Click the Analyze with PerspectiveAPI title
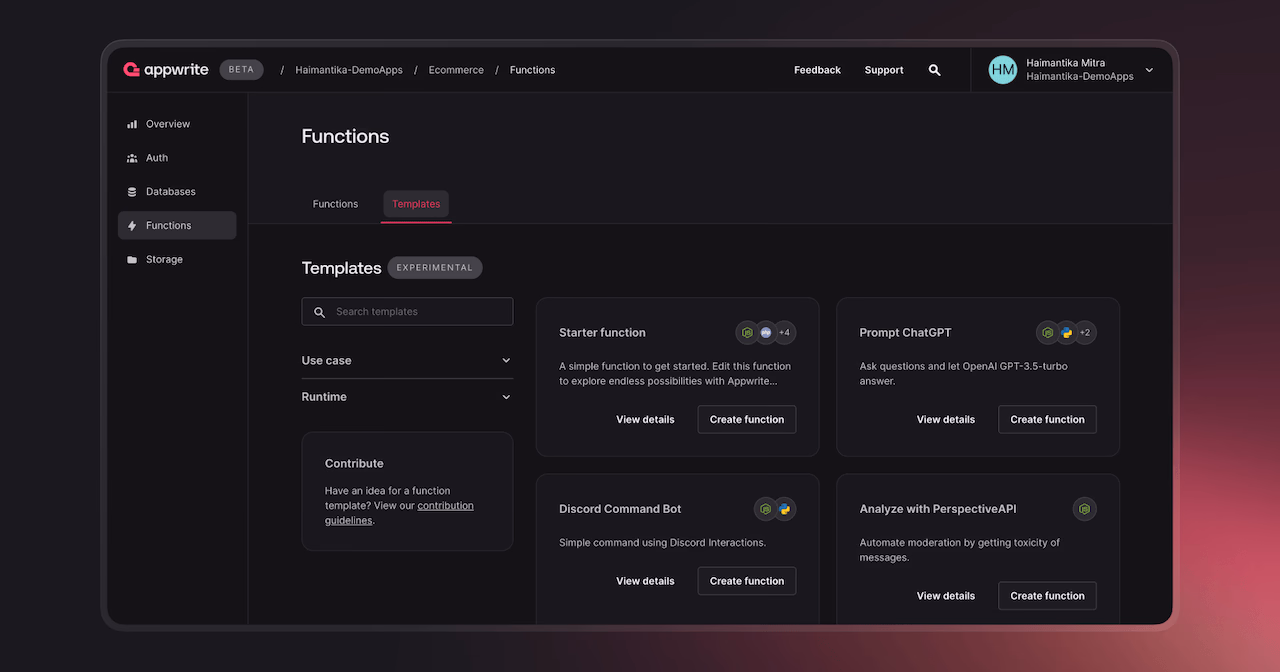 [938, 509]
